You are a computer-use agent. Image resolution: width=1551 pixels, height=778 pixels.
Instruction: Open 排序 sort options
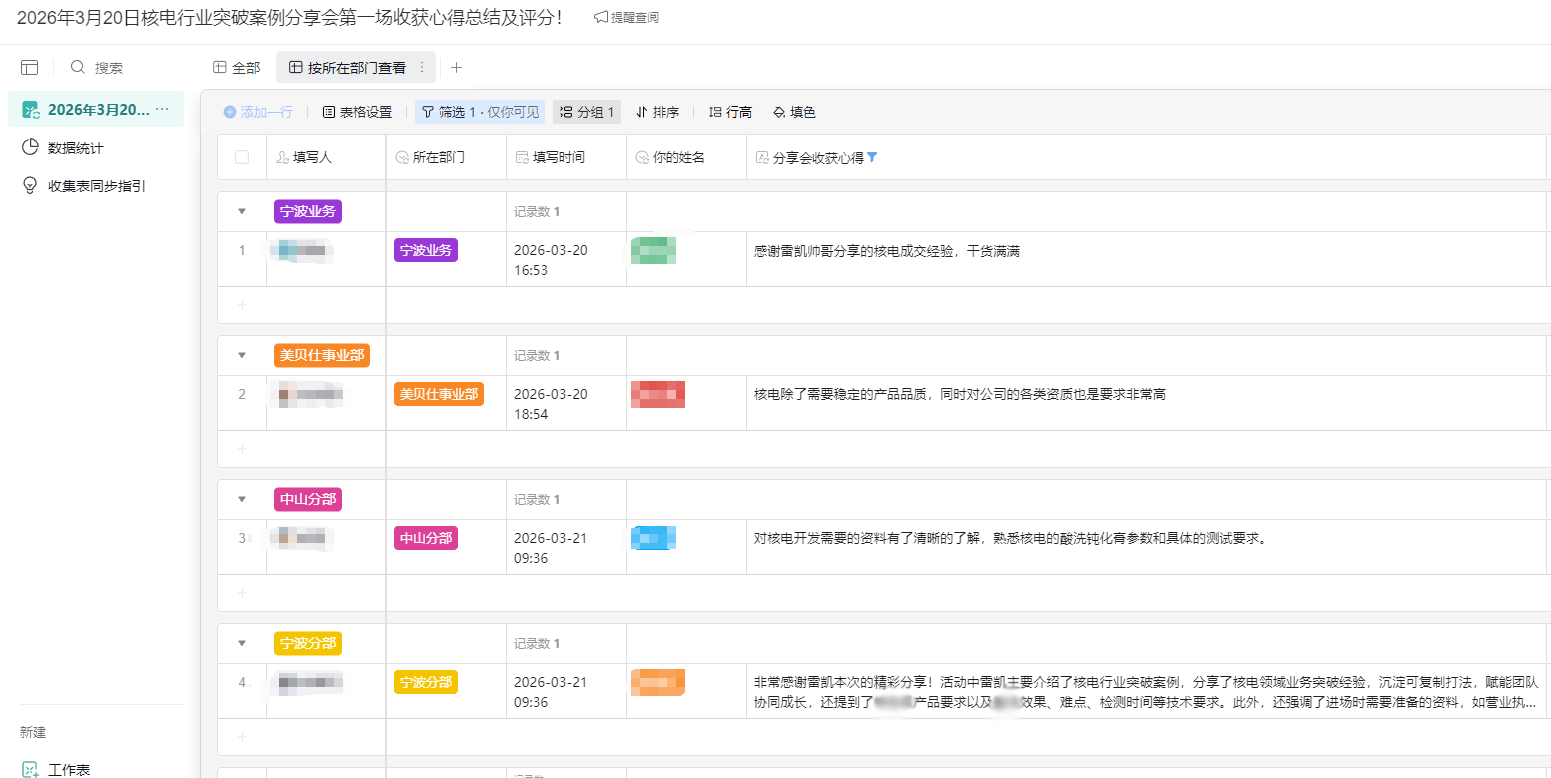pos(657,112)
